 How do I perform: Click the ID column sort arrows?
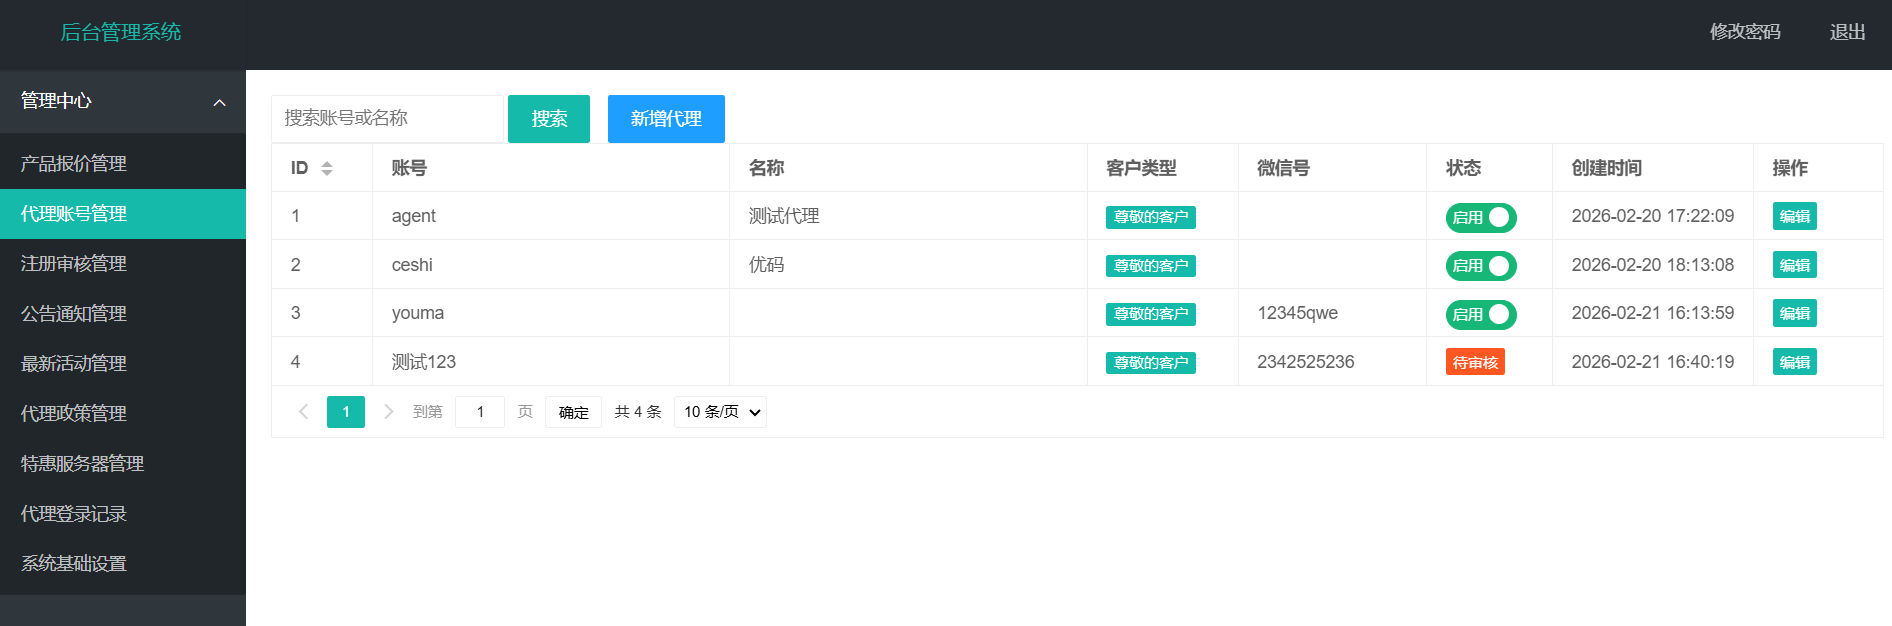(326, 168)
